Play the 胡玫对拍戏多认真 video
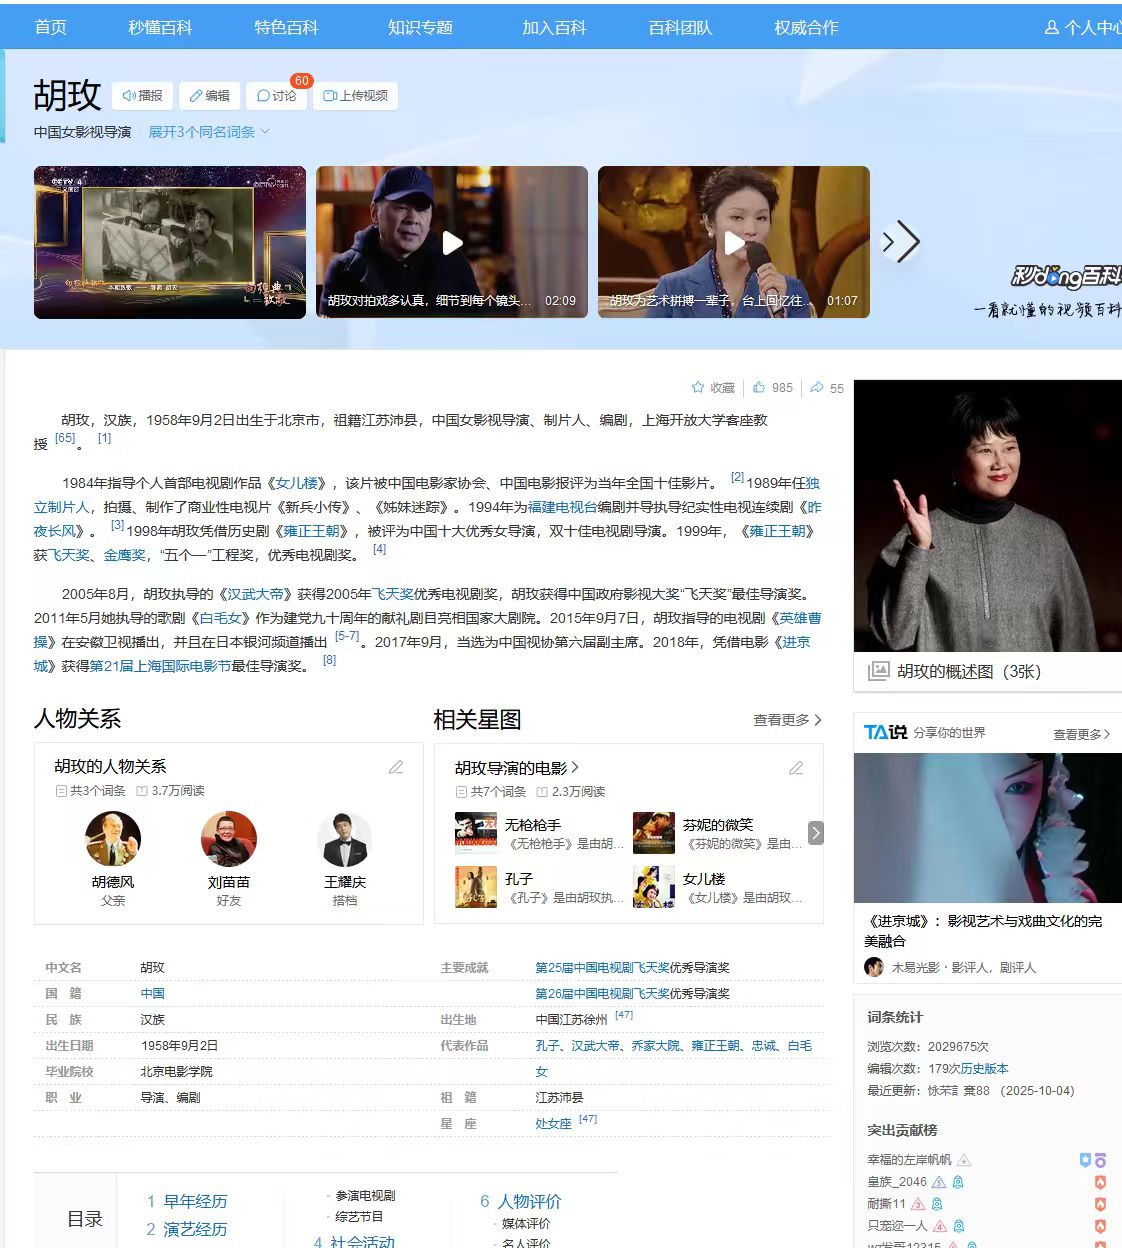This screenshot has height=1248, width=1122. (452, 242)
